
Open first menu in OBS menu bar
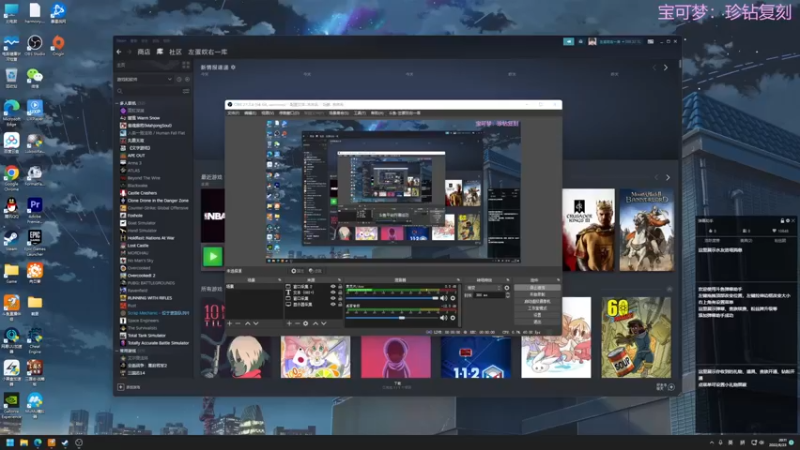[233, 113]
